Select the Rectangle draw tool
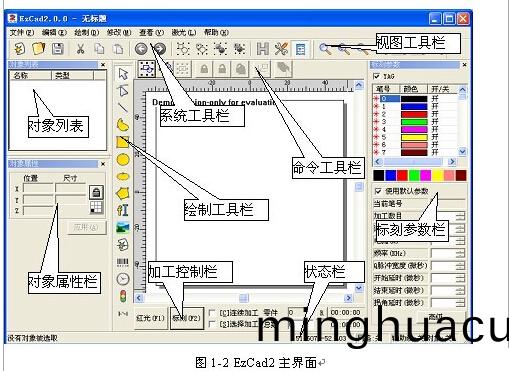Image resolution: width=509 pixels, height=371 pixels. pos(123,142)
